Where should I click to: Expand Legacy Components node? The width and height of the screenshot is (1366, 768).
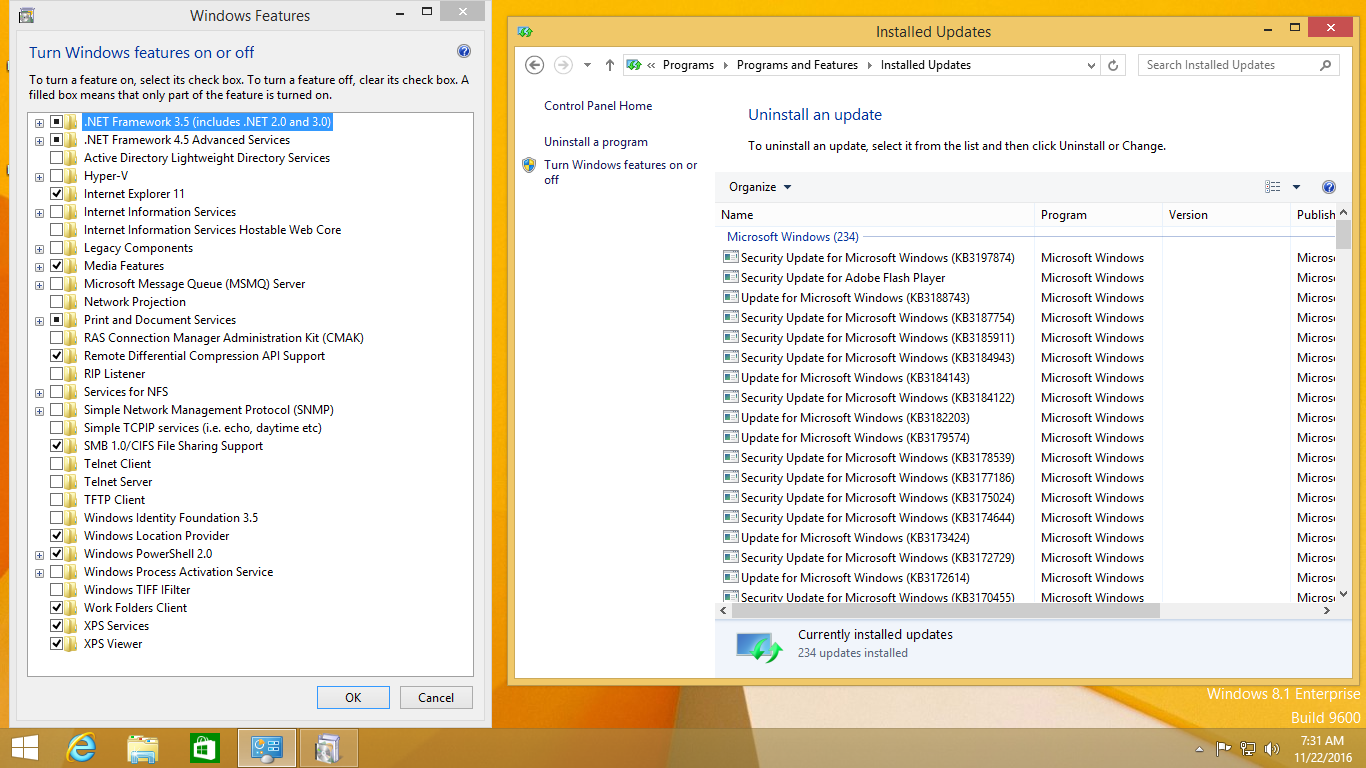40,248
